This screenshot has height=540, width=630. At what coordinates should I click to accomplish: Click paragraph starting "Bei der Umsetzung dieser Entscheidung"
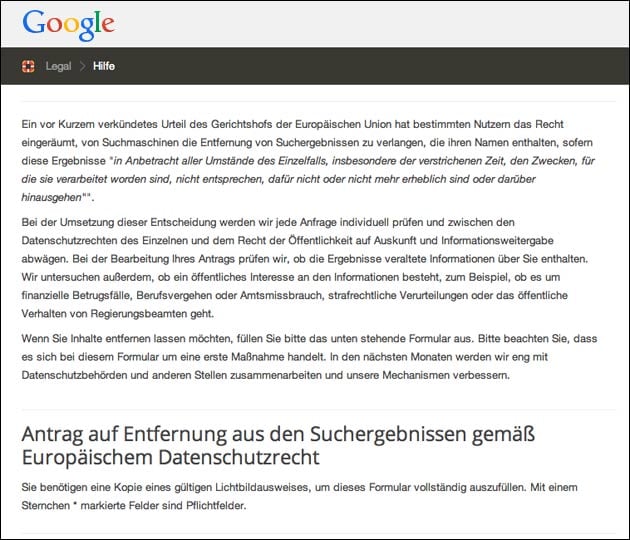coord(305,268)
